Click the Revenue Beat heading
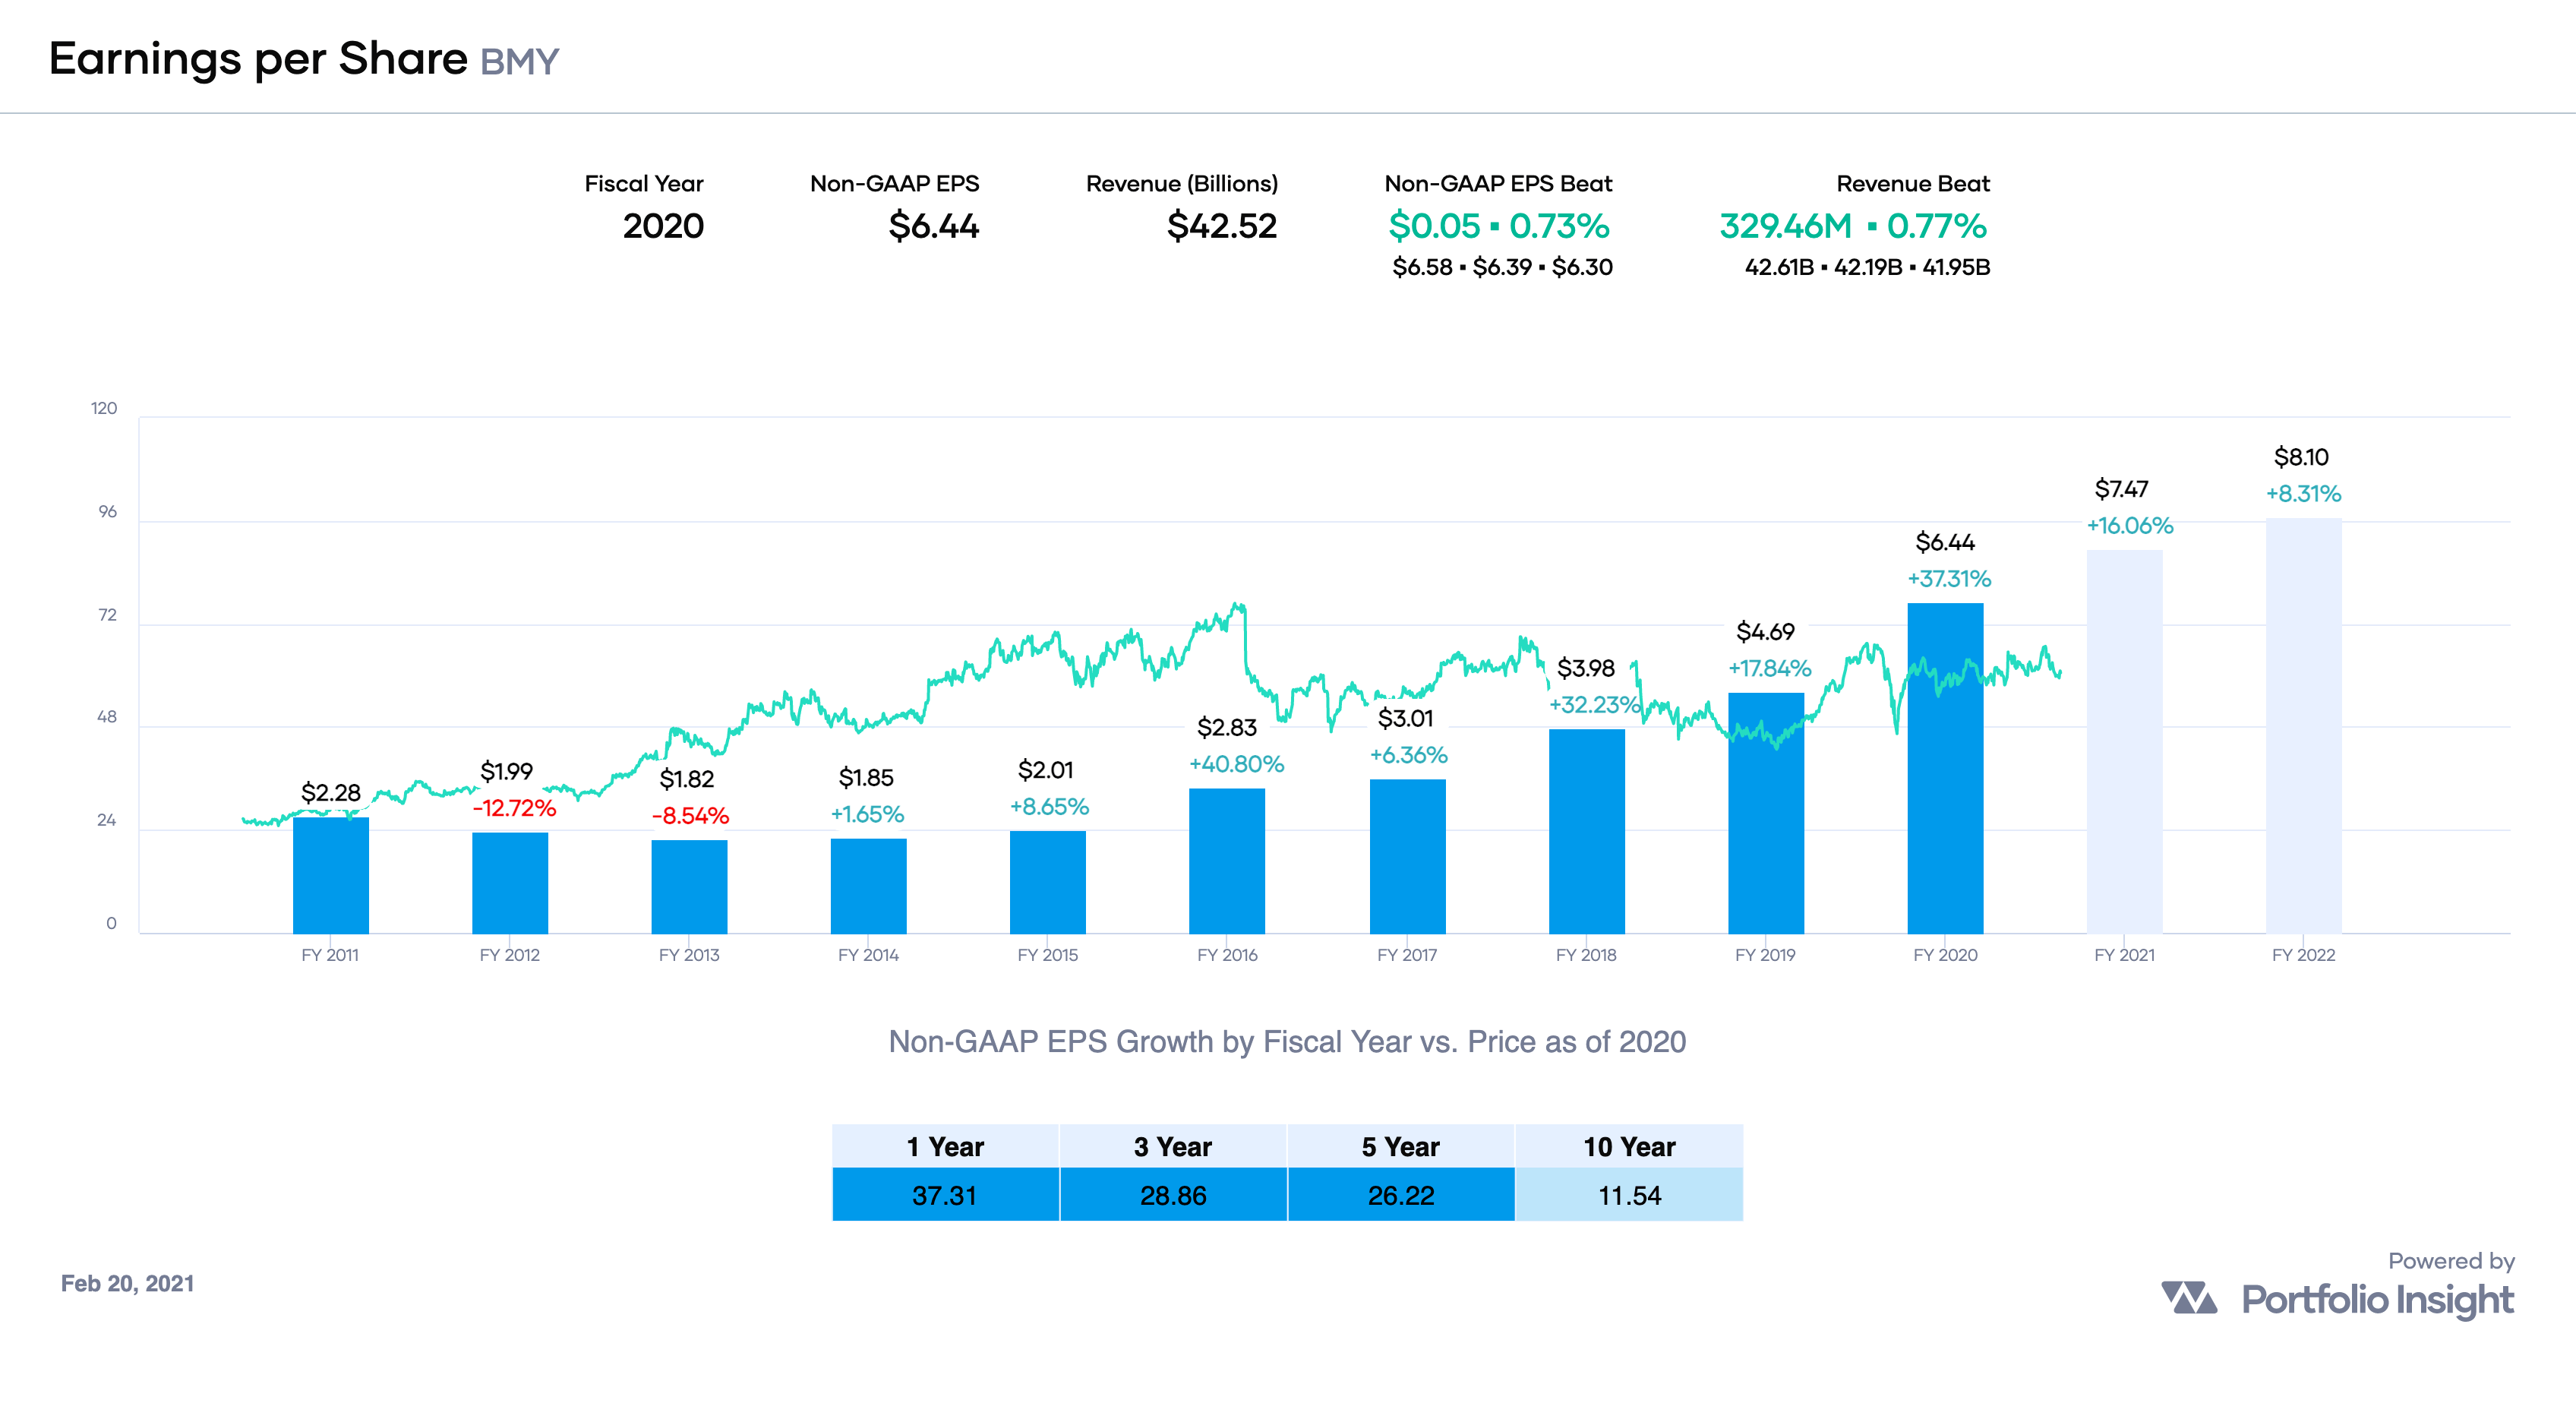2576x1419 pixels. point(1912,184)
